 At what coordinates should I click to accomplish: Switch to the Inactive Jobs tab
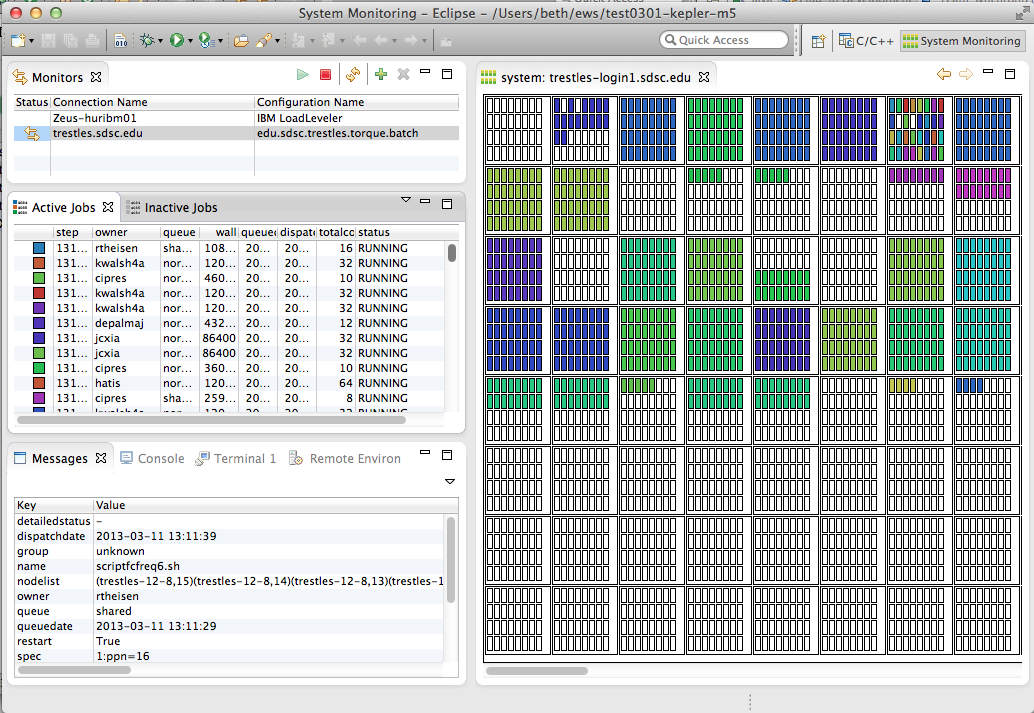pos(173,208)
